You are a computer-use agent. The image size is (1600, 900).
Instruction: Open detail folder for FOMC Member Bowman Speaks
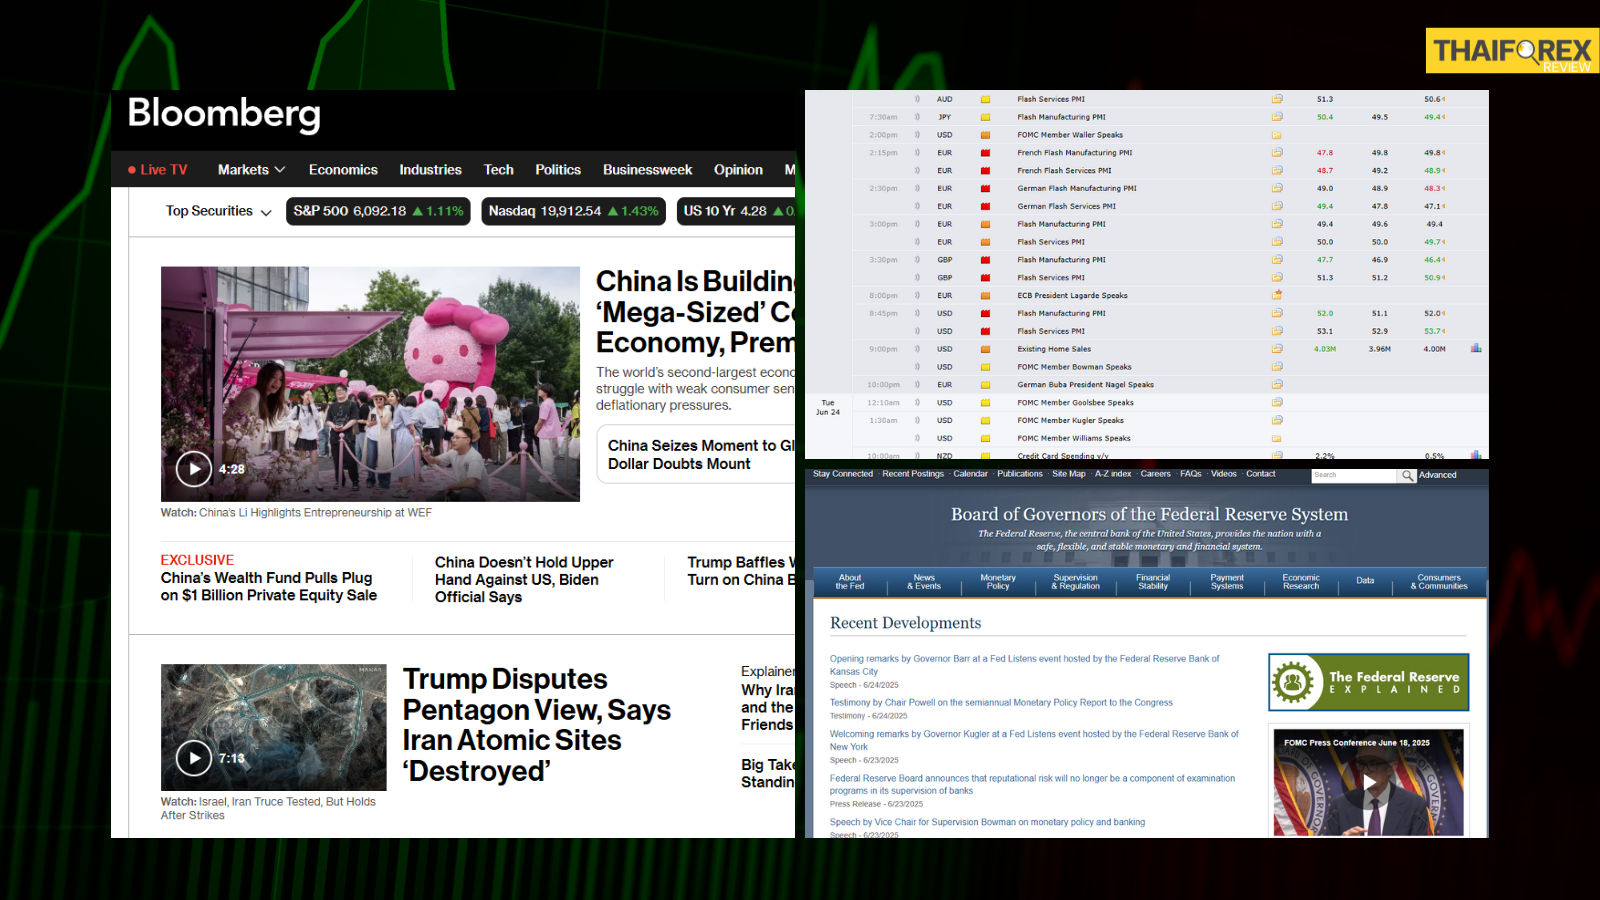1277,367
